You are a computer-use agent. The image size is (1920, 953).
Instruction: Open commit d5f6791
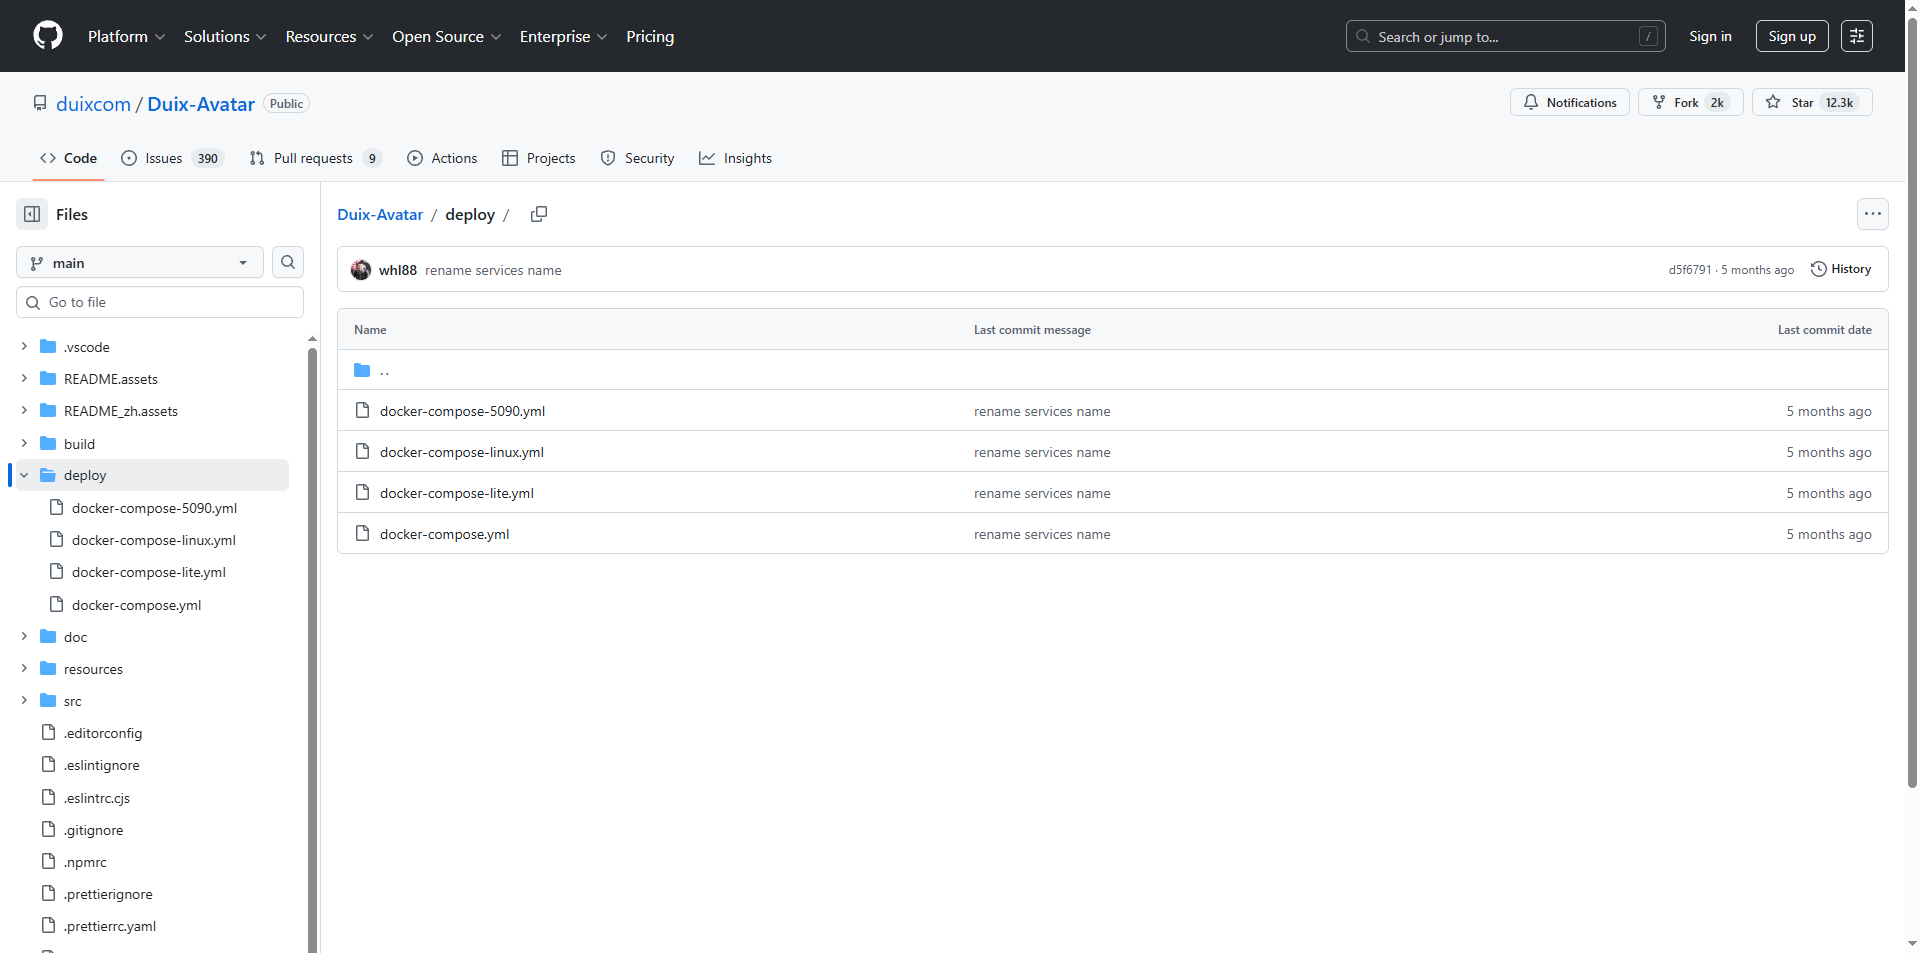click(1689, 270)
